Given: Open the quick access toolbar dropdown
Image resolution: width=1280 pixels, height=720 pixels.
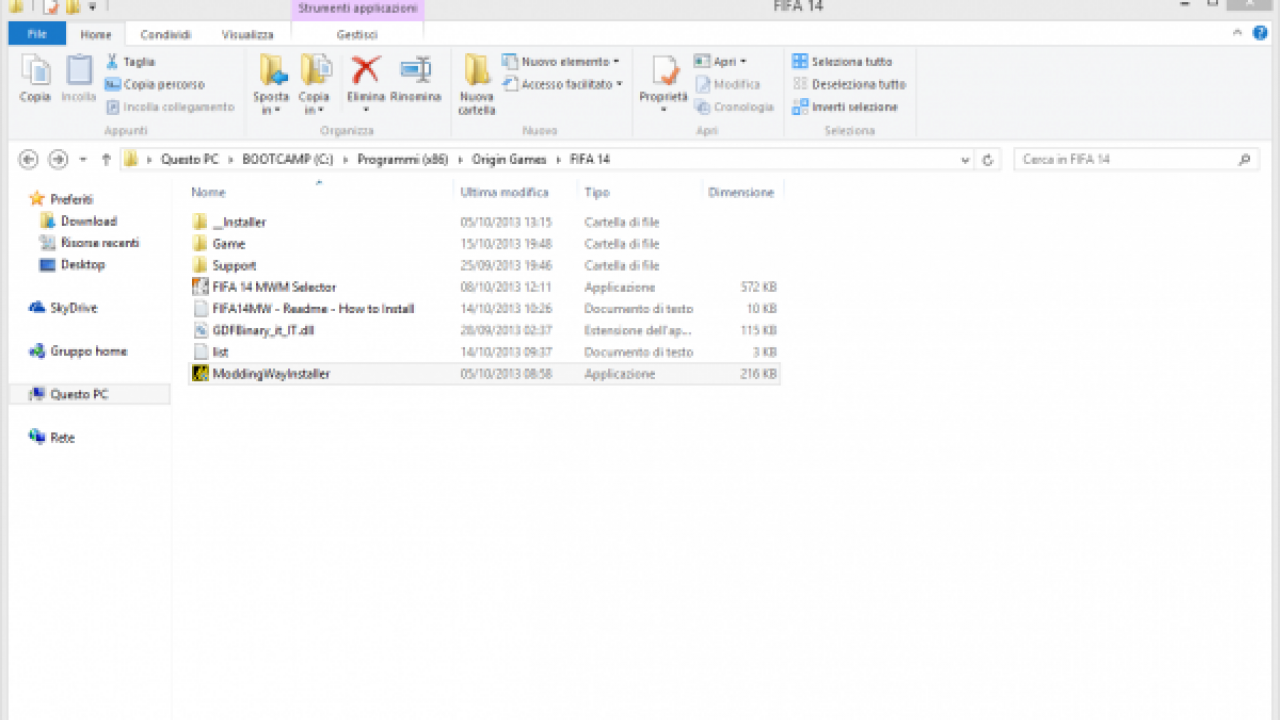Looking at the screenshot, I should pyautogui.click(x=92, y=7).
